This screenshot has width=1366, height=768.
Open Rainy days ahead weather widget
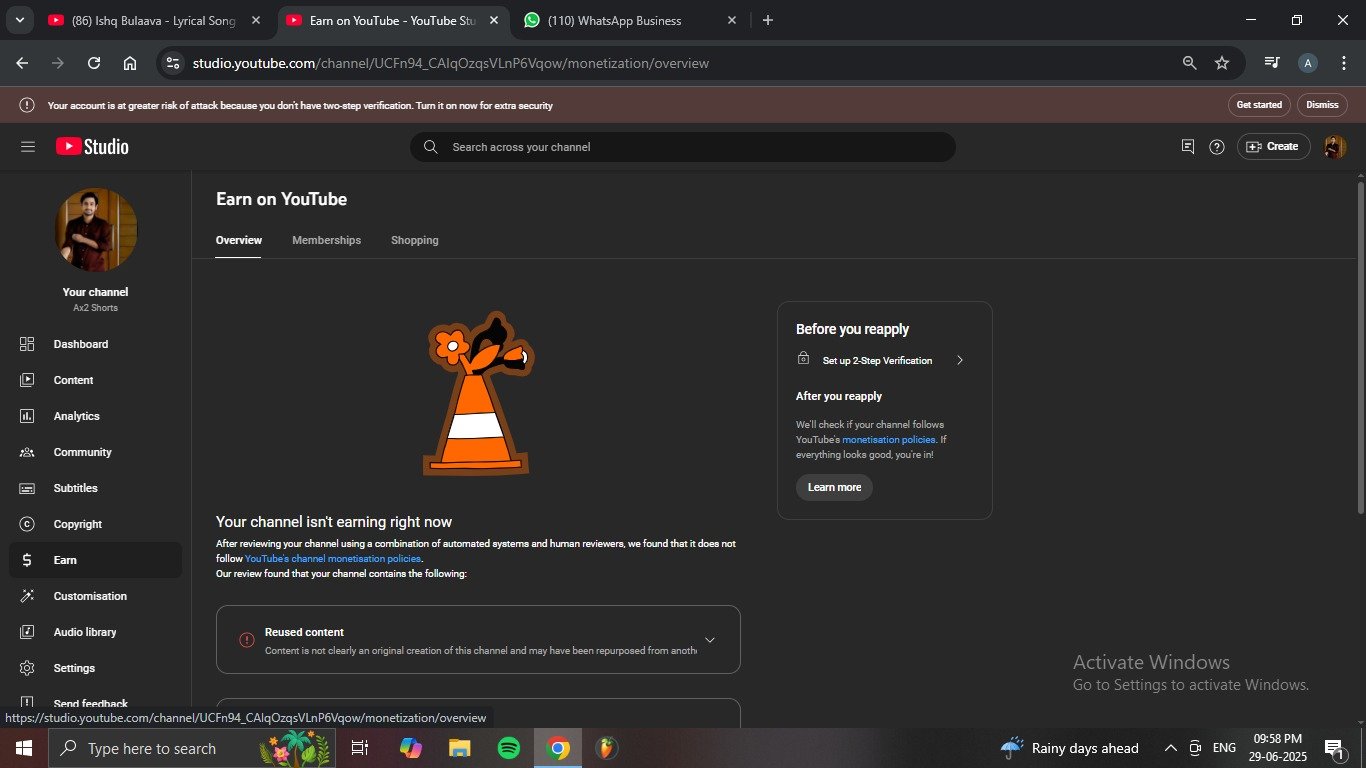[1069, 748]
